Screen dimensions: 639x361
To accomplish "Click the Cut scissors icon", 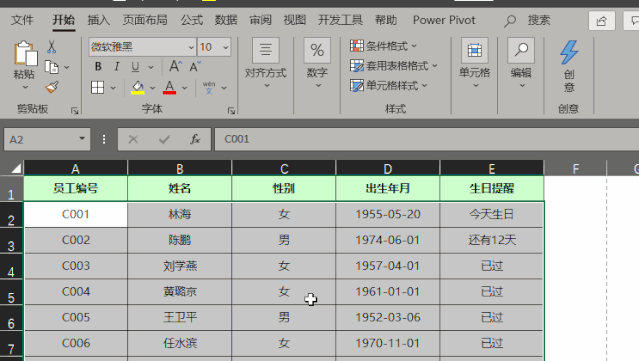I will click(51, 47).
